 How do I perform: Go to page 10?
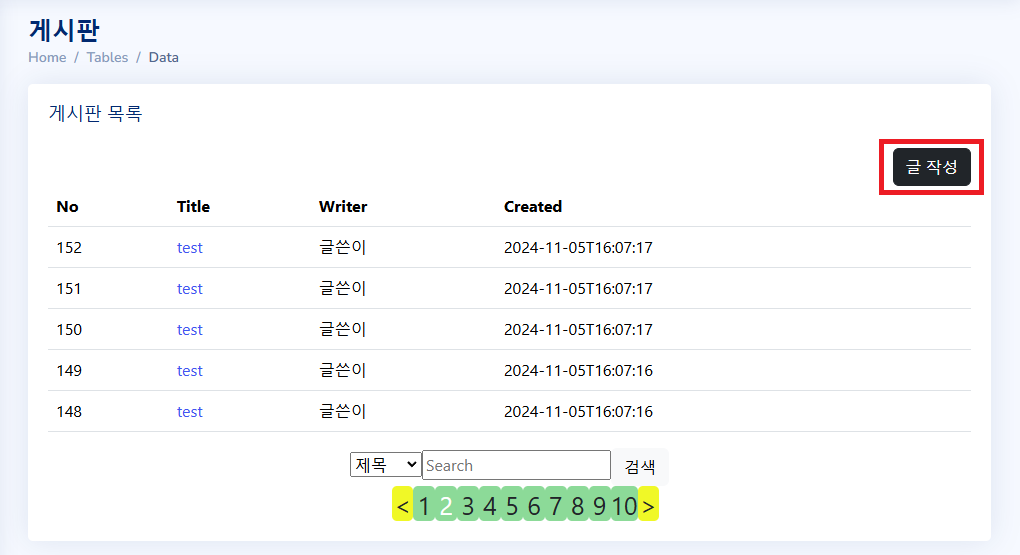pos(624,504)
